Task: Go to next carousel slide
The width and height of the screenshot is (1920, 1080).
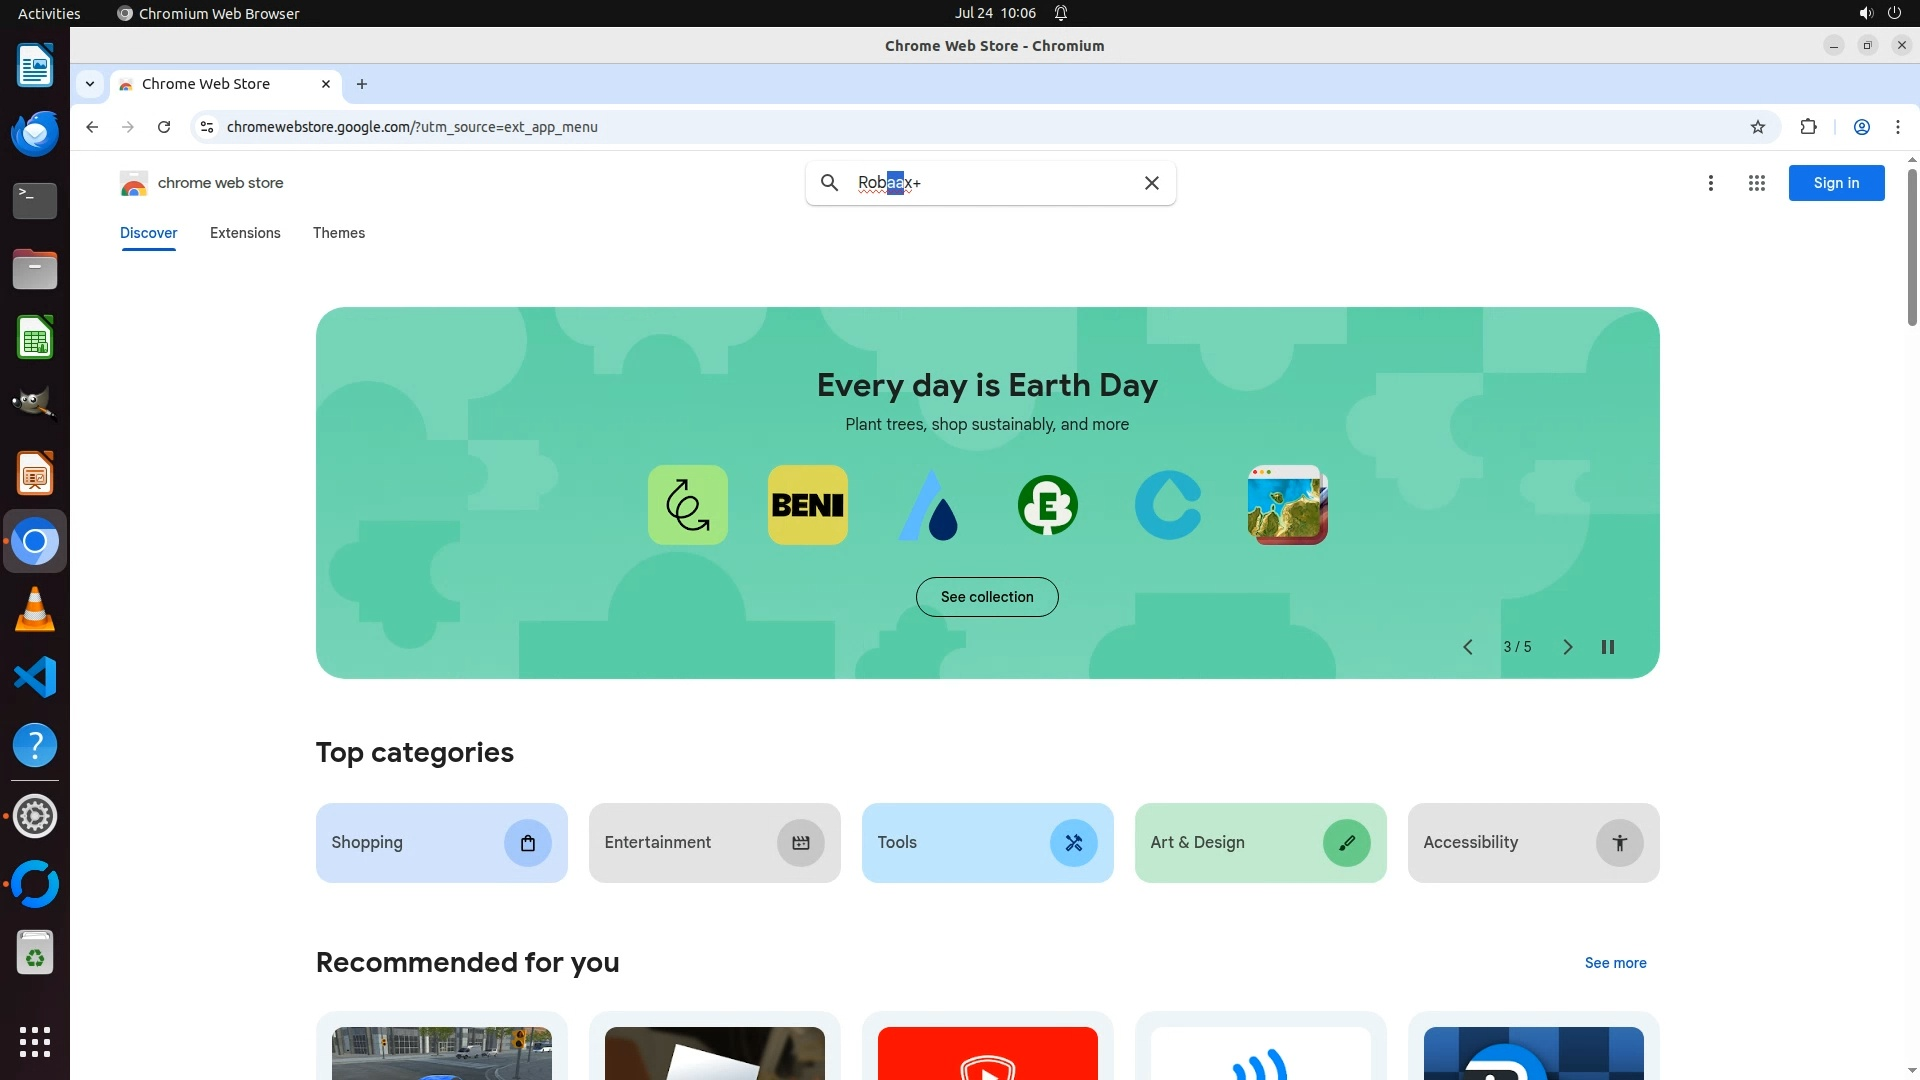Action: coord(1567,647)
